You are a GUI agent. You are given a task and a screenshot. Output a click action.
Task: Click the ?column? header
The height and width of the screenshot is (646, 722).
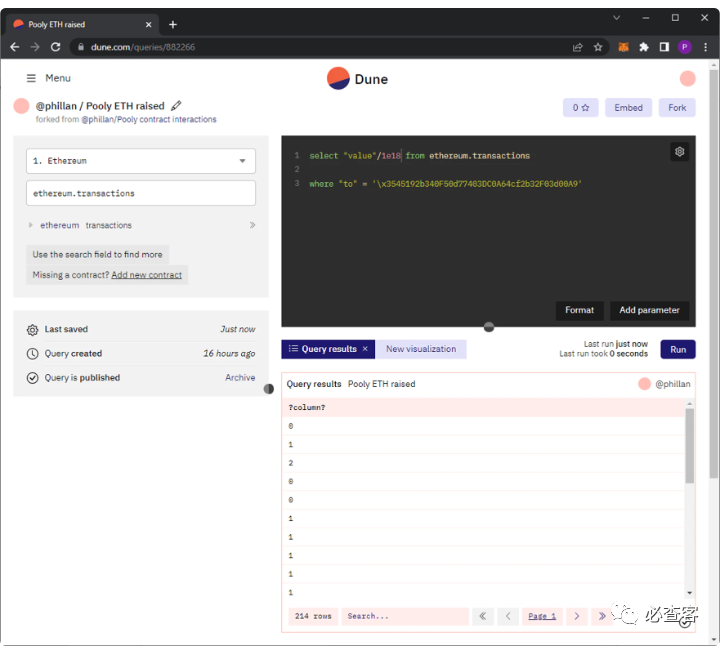click(x=307, y=407)
